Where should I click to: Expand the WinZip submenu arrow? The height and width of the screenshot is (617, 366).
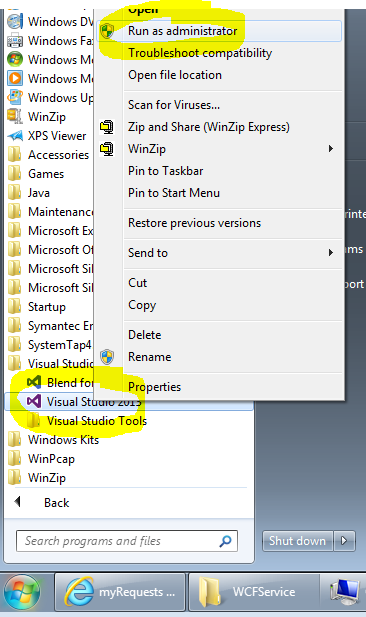331,149
